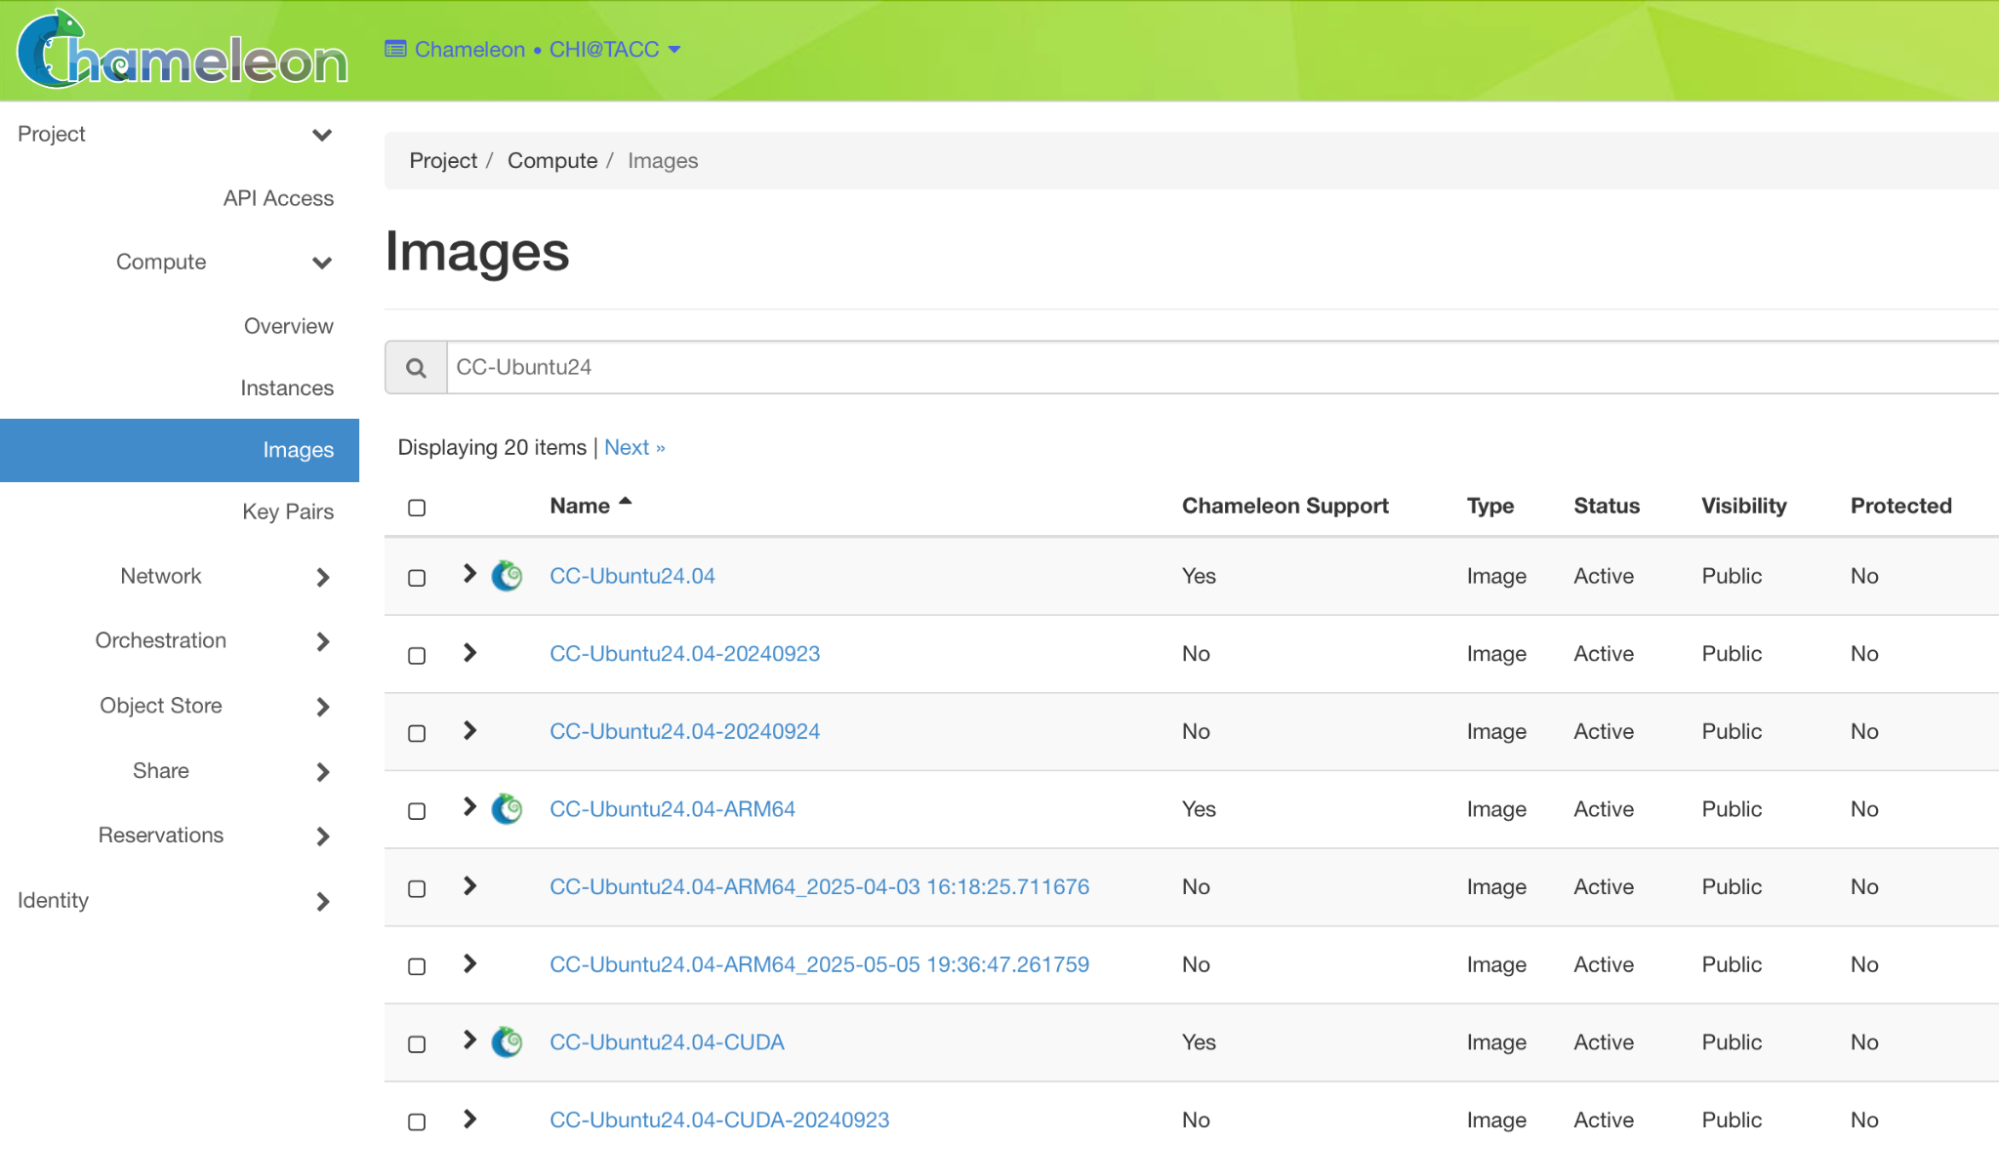
Task: Expand the ARM64_2025-05-05 image row
Action: [x=470, y=963]
